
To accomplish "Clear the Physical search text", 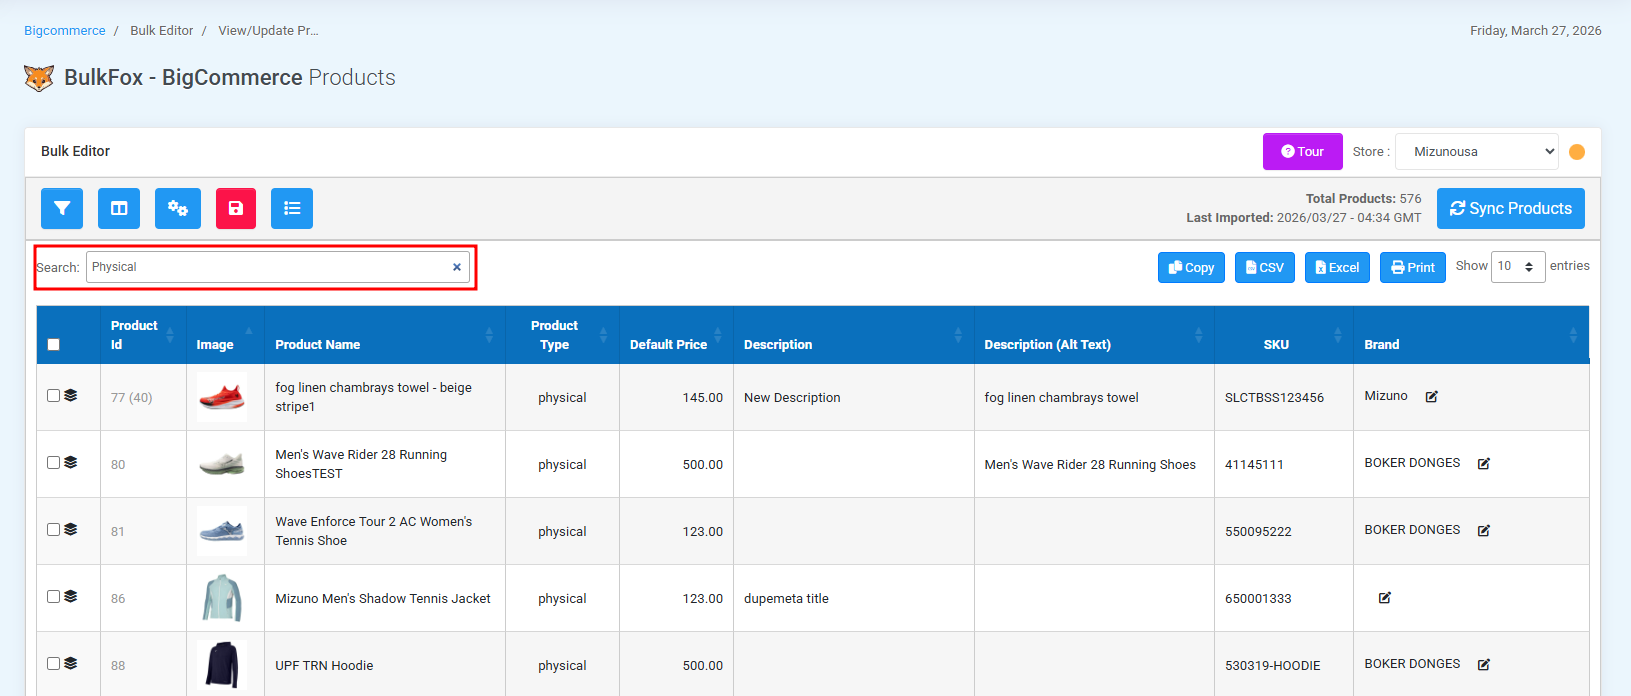I will tap(457, 267).
